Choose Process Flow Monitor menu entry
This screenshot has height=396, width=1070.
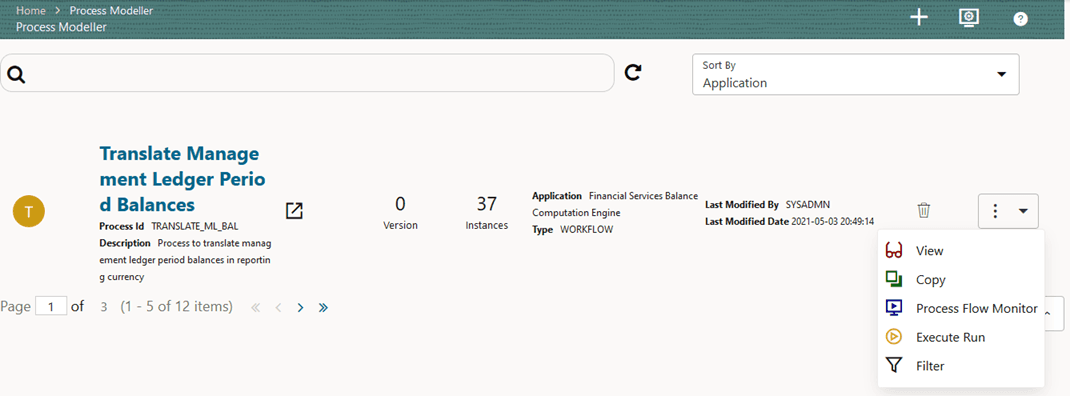(x=961, y=309)
